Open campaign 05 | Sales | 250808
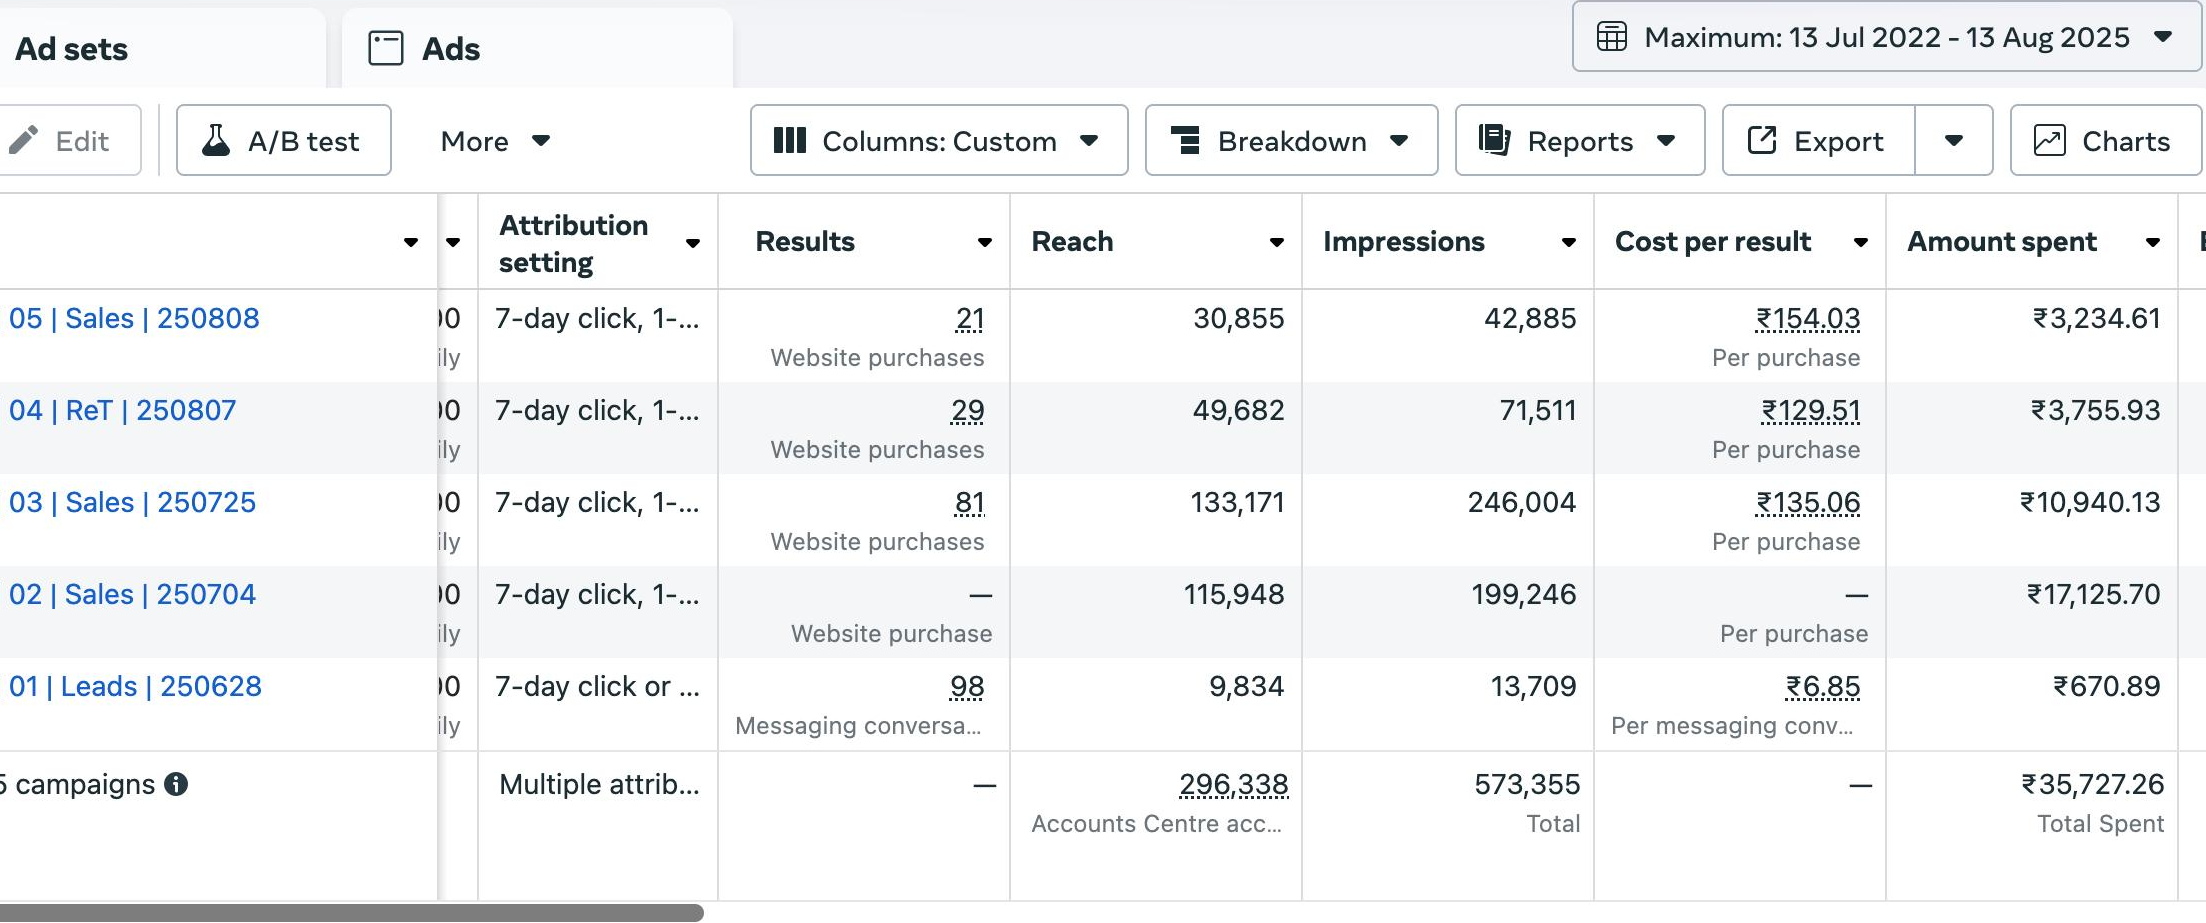This screenshot has width=2206, height=923. (134, 318)
